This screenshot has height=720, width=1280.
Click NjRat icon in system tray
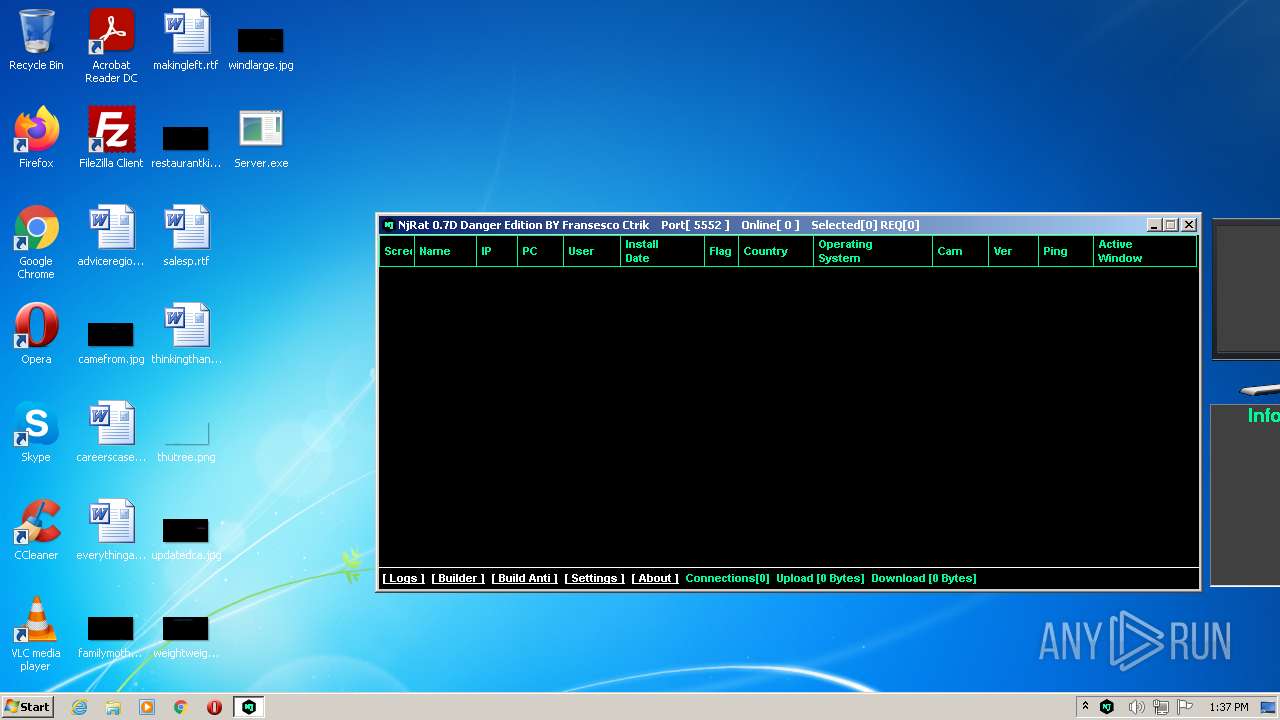1107,707
